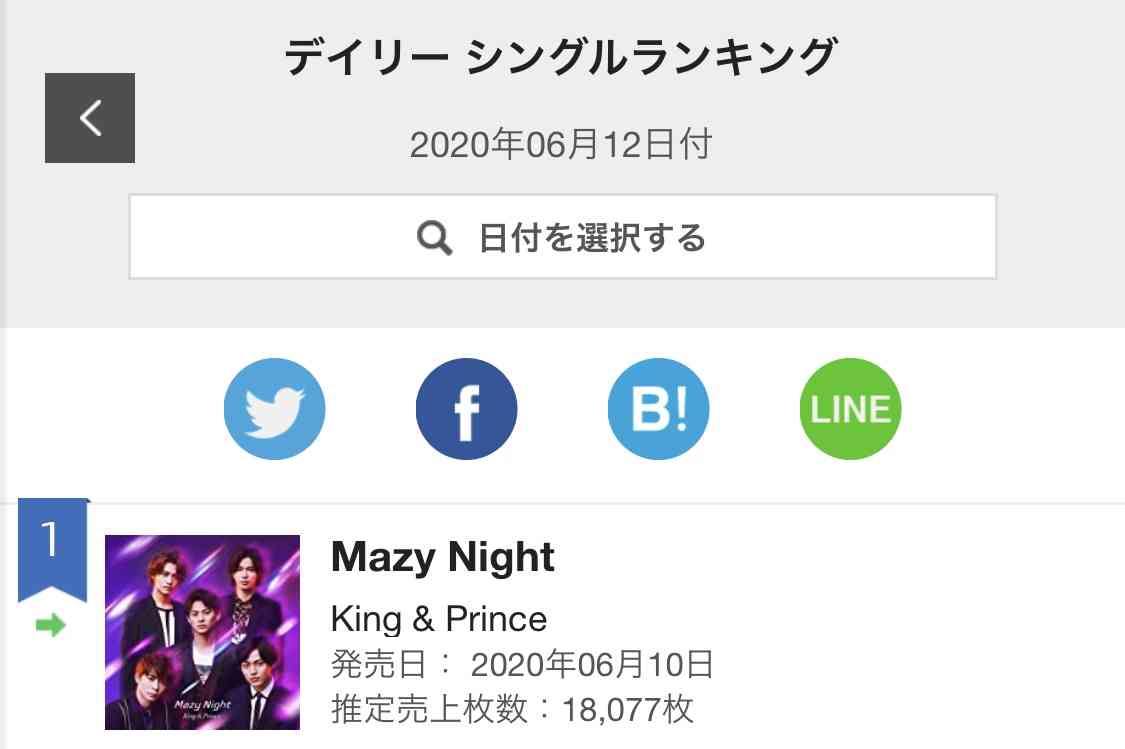This screenshot has height=749, width=1125.
Task: Click the デイリー シングルランキング heading
Action: [x=561, y=57]
